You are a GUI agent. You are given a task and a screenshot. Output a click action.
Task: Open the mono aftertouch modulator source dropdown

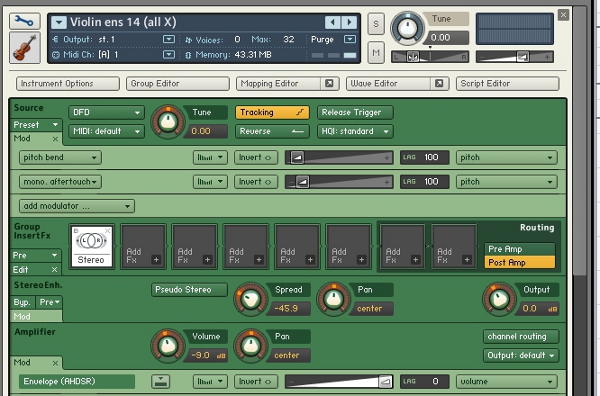(60, 182)
